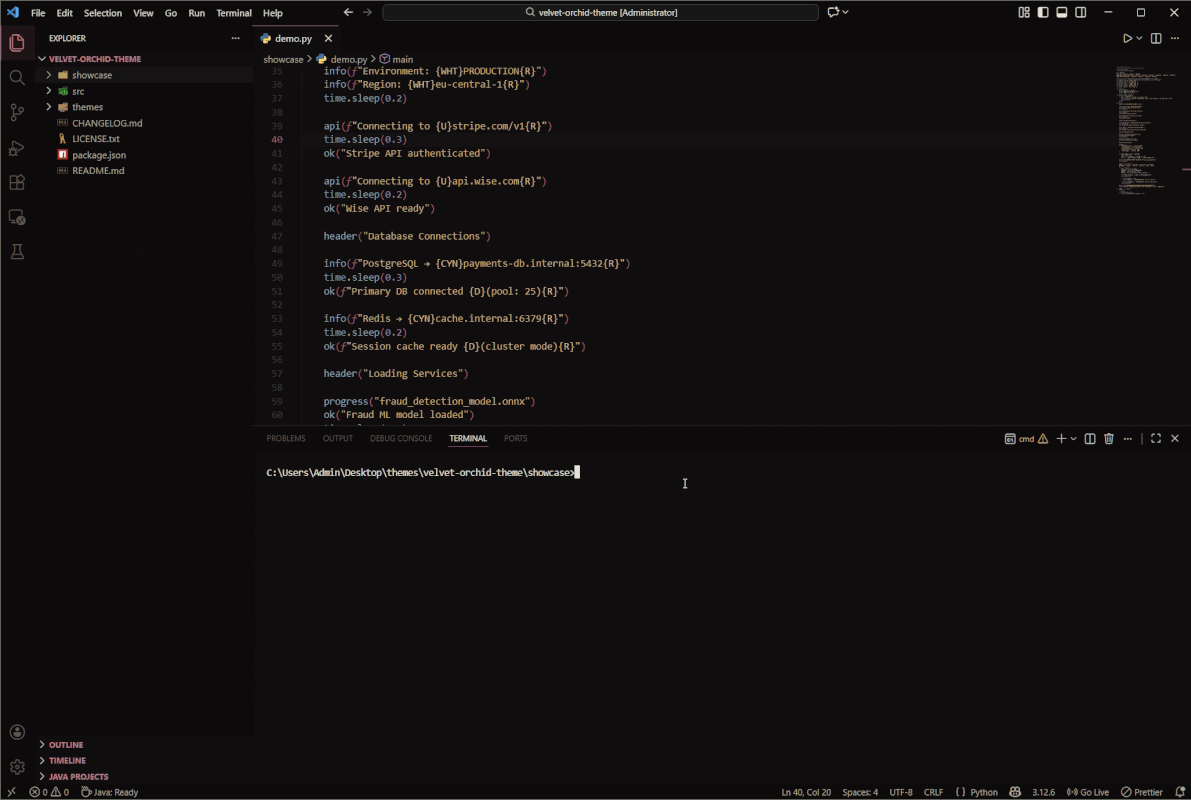Create a new terminal with plus icon

pos(1061,438)
